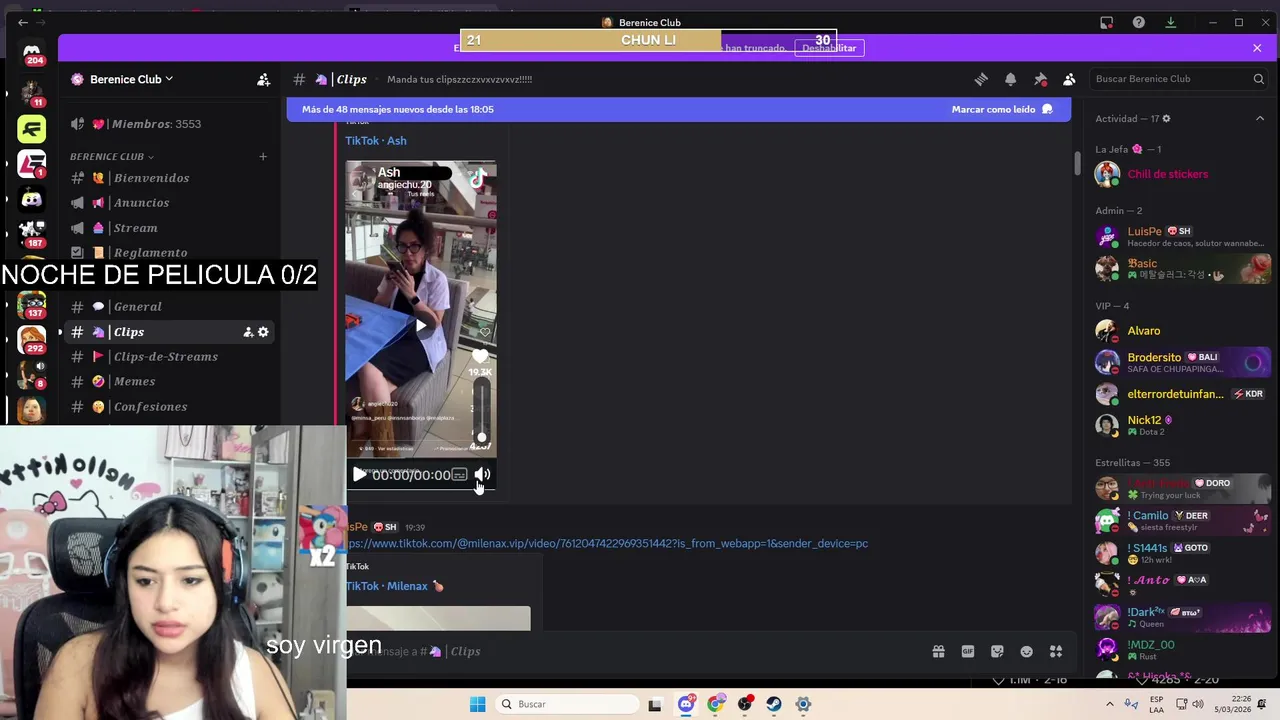The image size is (1280, 720).
Task: Click create invite icon on Clips channel
Action: coord(248,332)
